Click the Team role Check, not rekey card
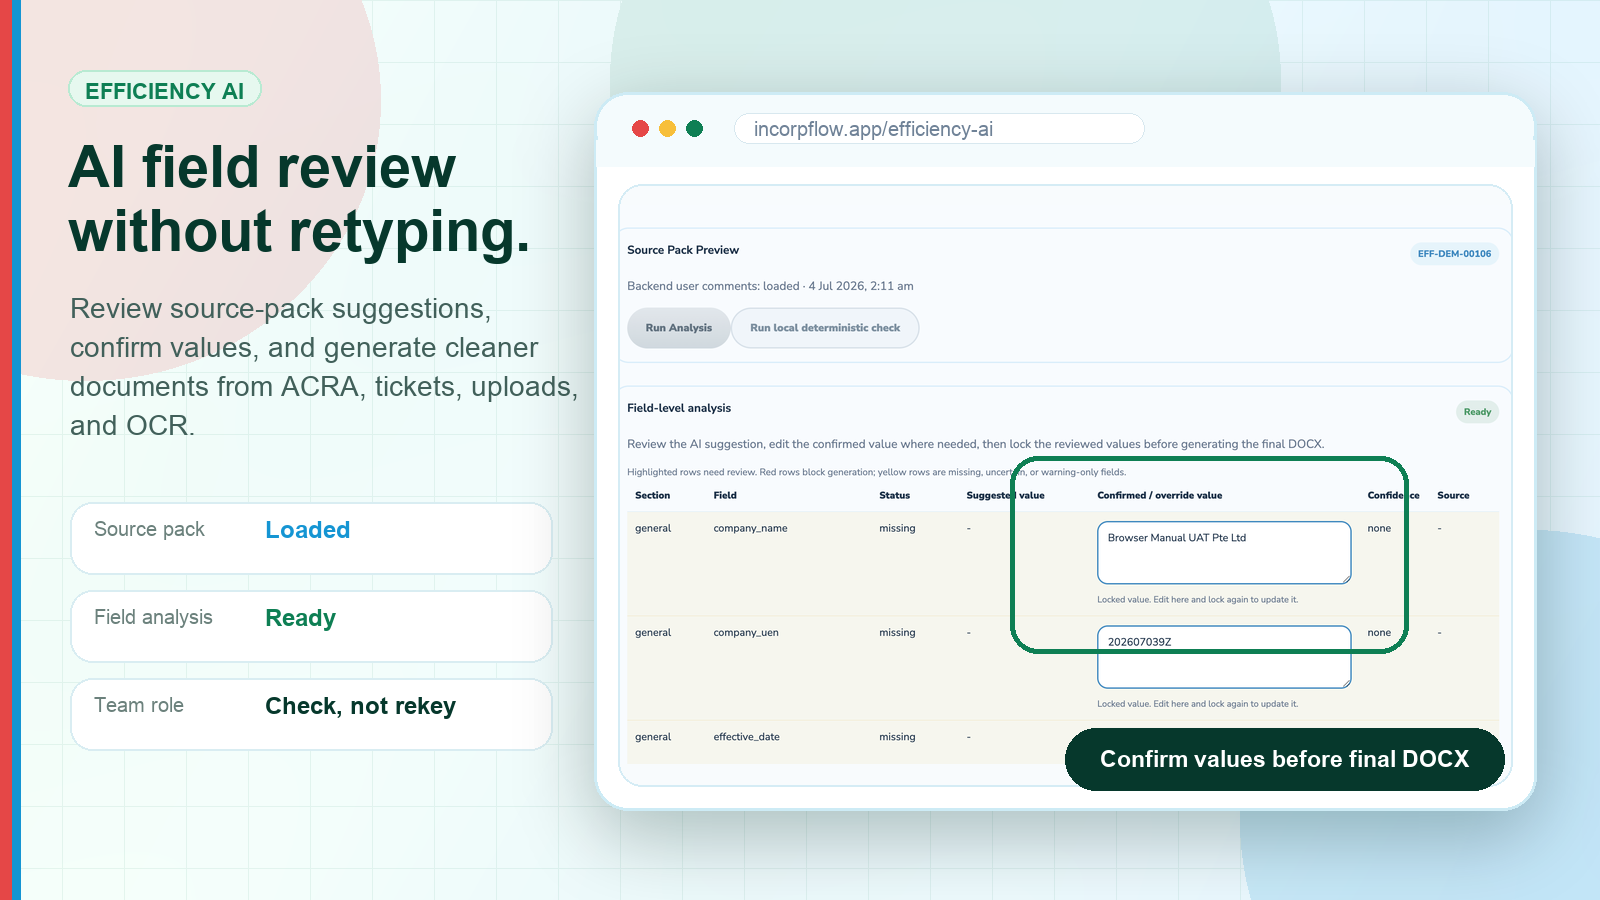1600x900 pixels. [x=312, y=714]
